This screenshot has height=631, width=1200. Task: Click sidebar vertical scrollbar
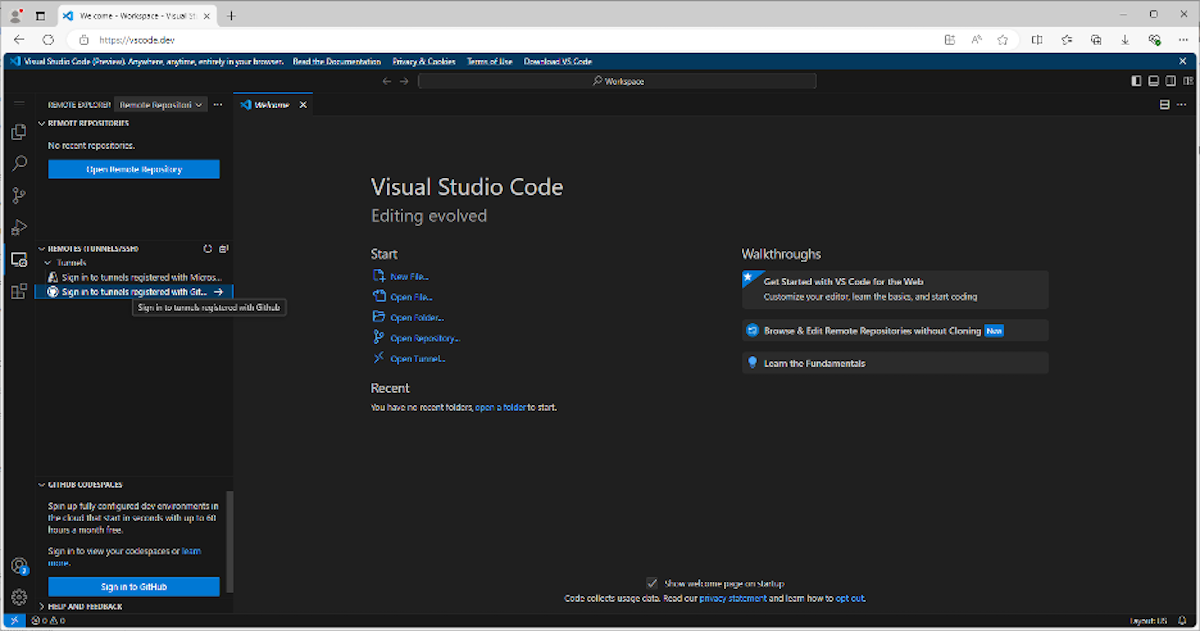[x=230, y=541]
